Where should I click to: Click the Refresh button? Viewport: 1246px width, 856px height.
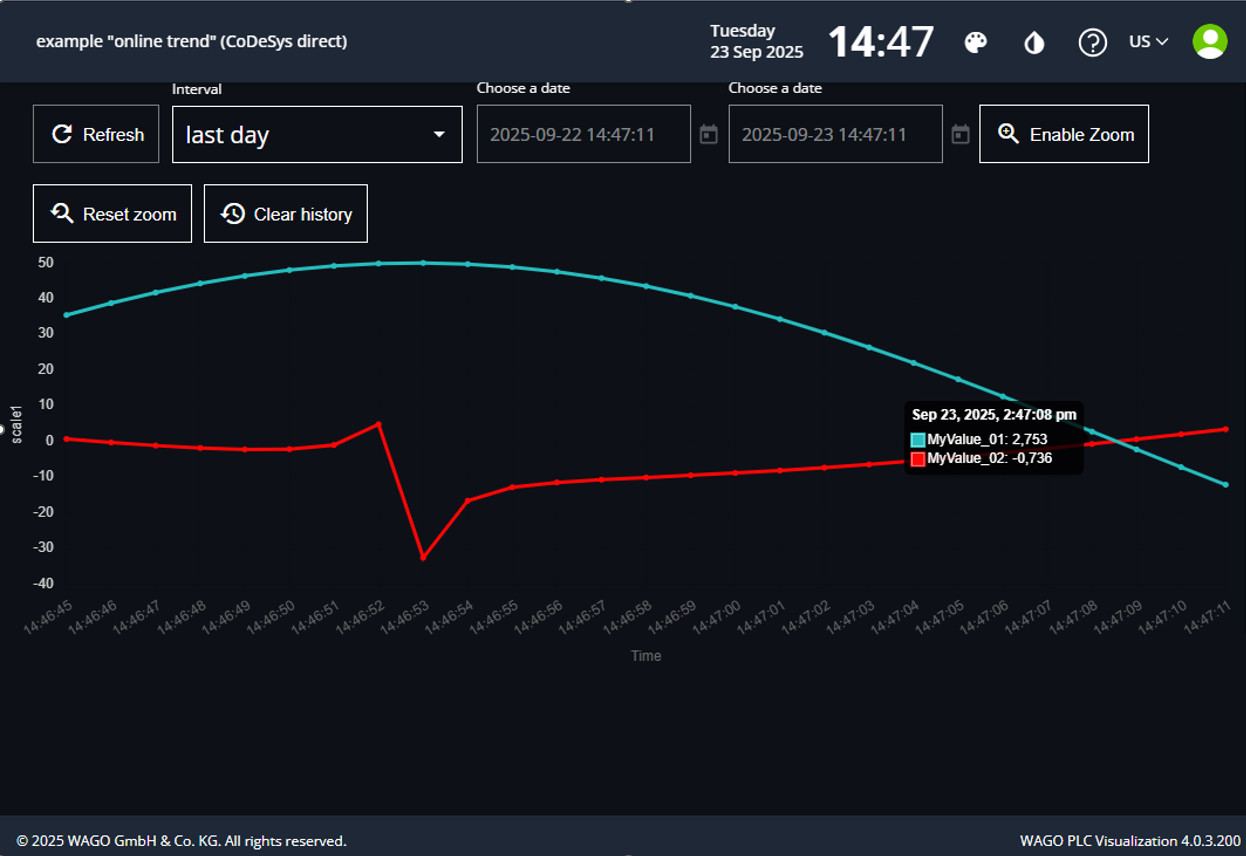[96, 134]
